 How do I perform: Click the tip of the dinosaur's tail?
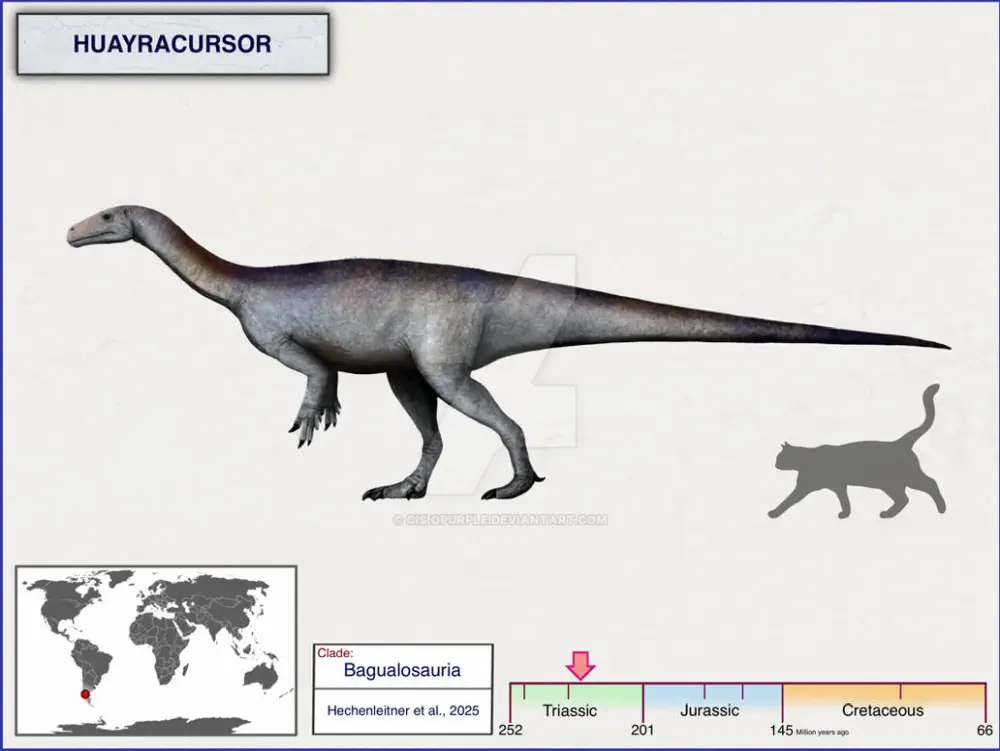940,347
